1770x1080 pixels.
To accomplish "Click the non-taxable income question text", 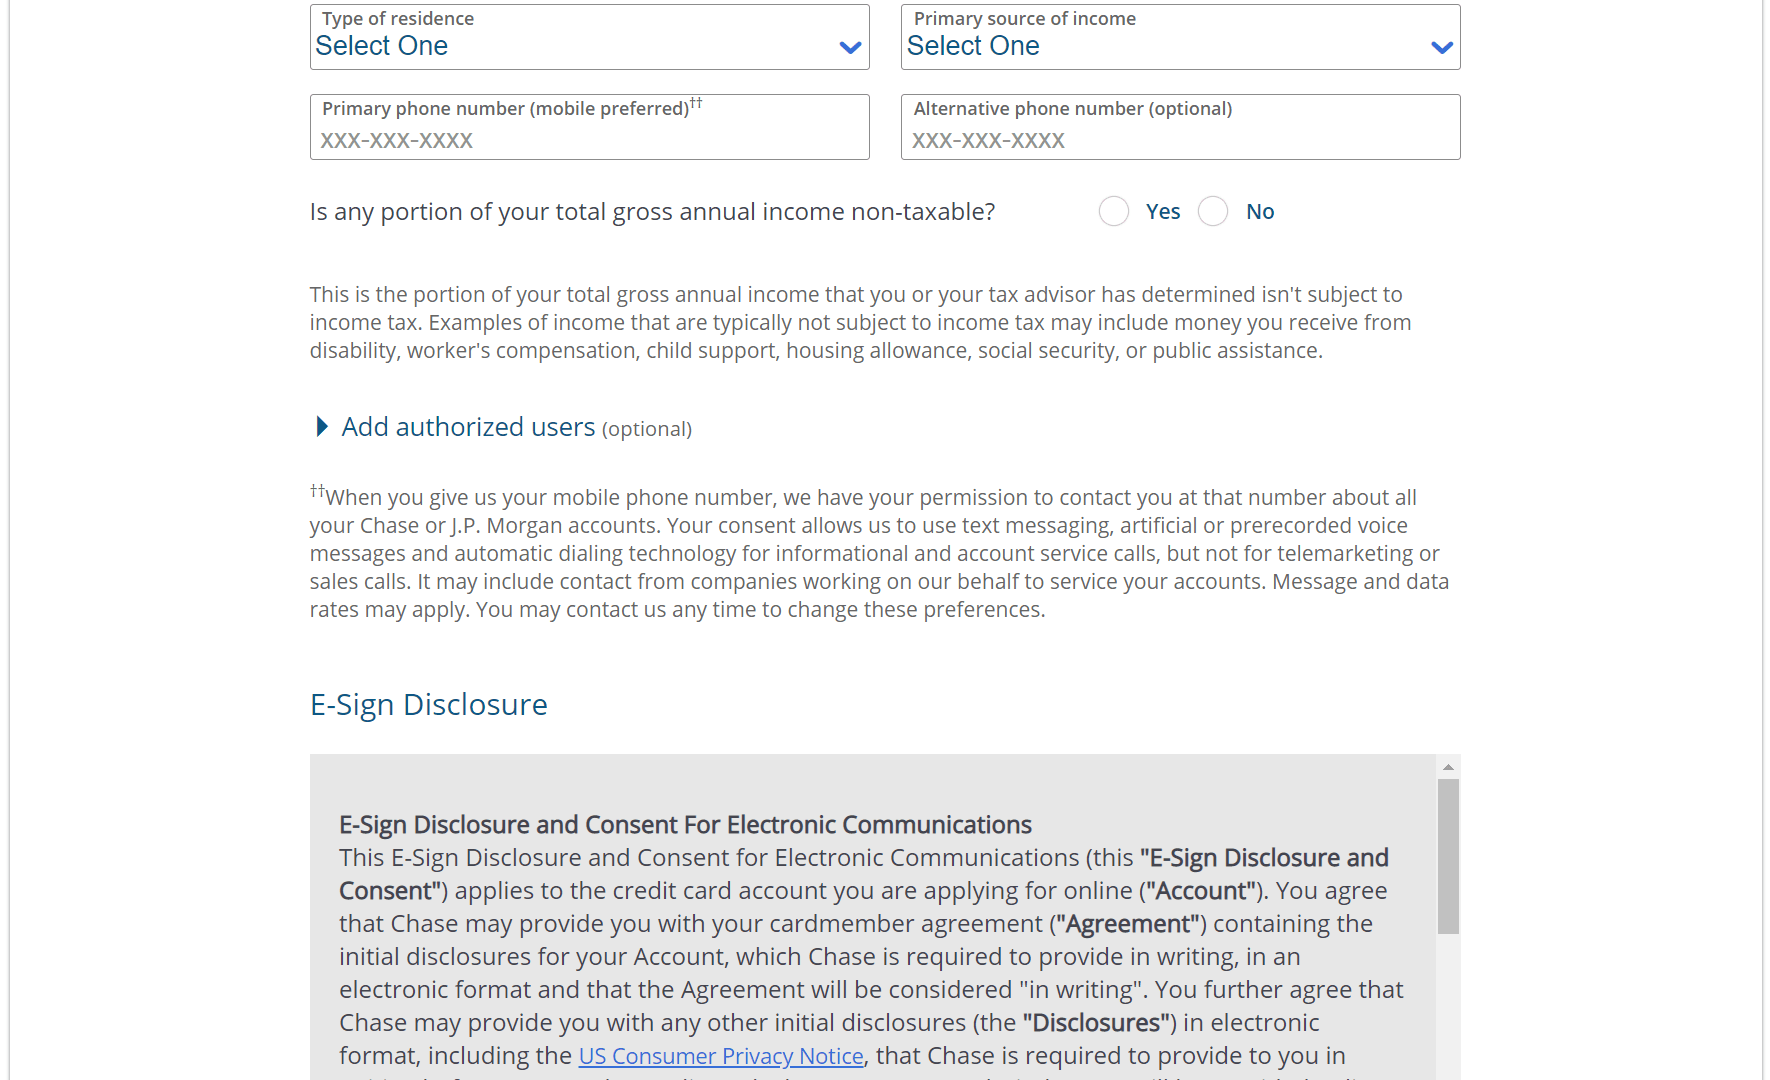I will click(x=652, y=212).
